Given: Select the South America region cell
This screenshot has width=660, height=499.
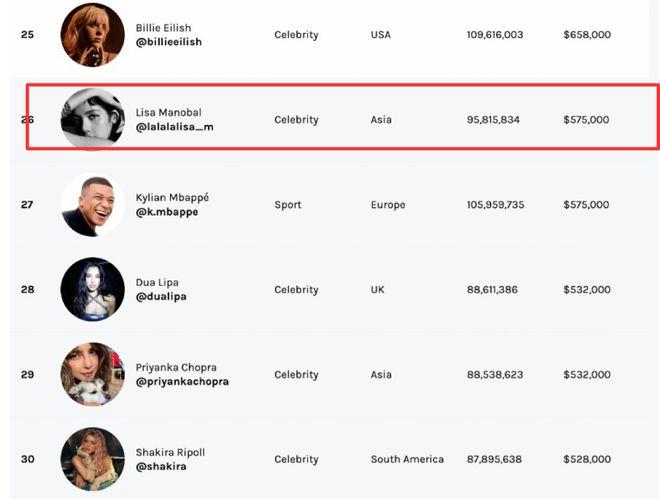Looking at the screenshot, I should coord(407,459).
